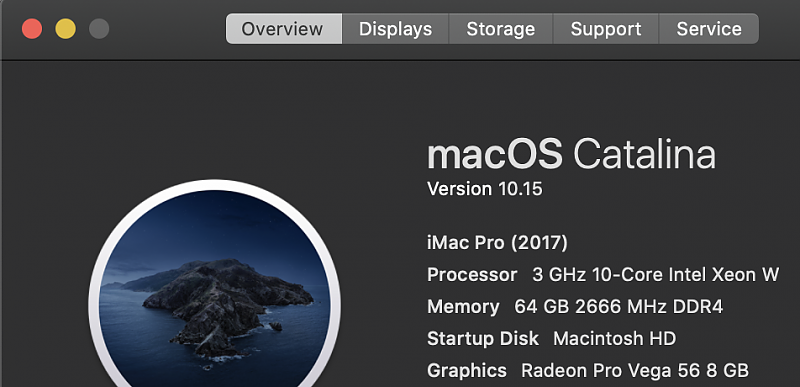Open the Support tab
The height and width of the screenshot is (387, 800).
[x=606, y=29]
